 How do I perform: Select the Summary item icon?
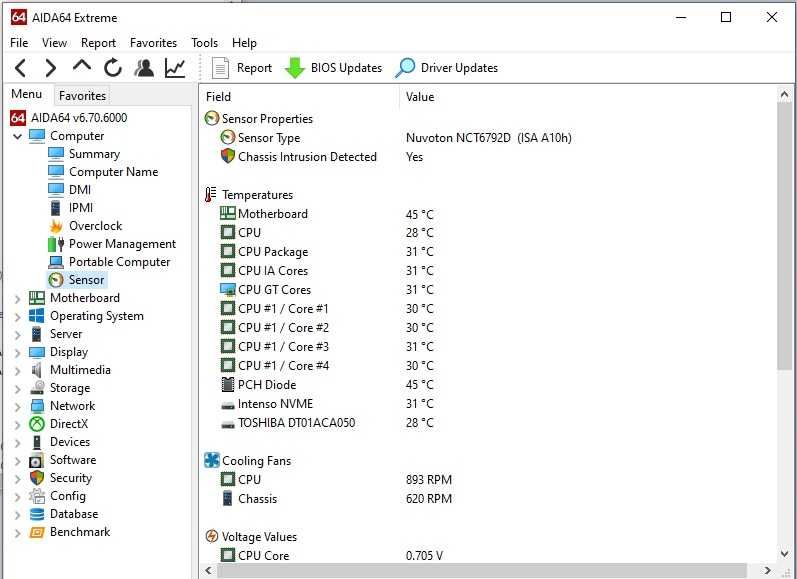pyautogui.click(x=56, y=154)
